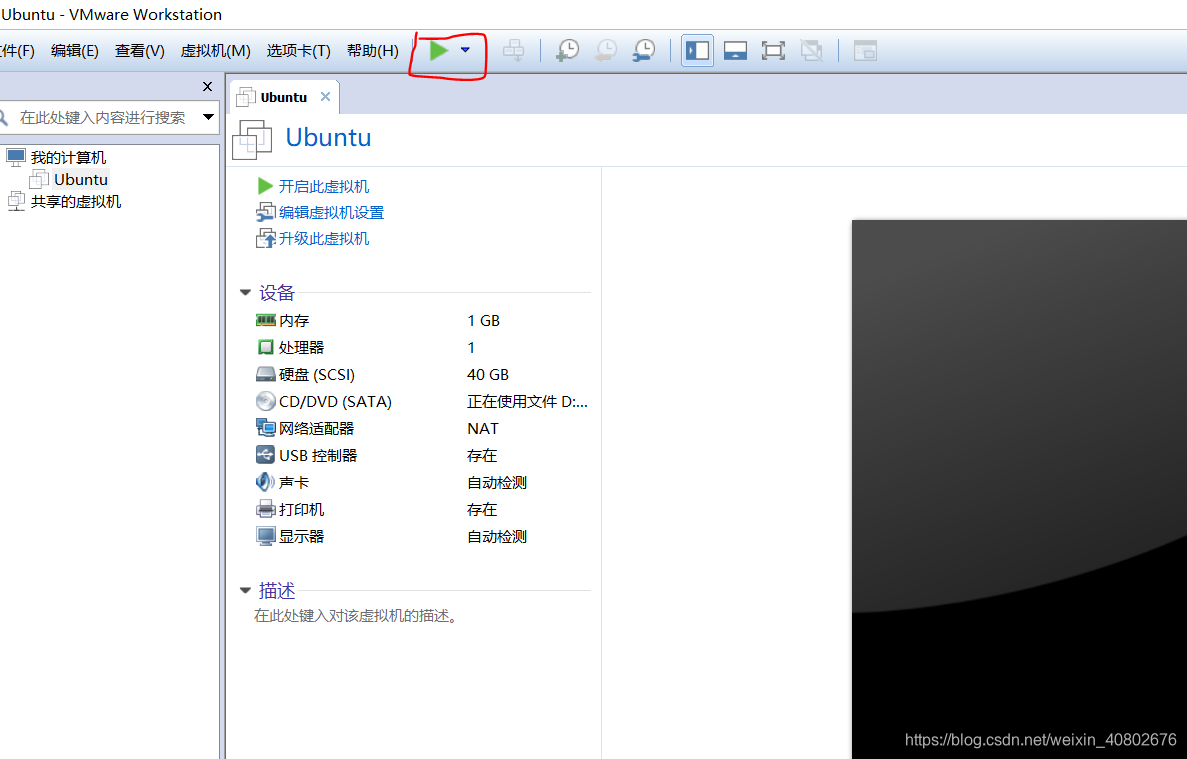The image size is (1187, 759).
Task: Open the search filter dropdown arrow
Action: [208, 117]
